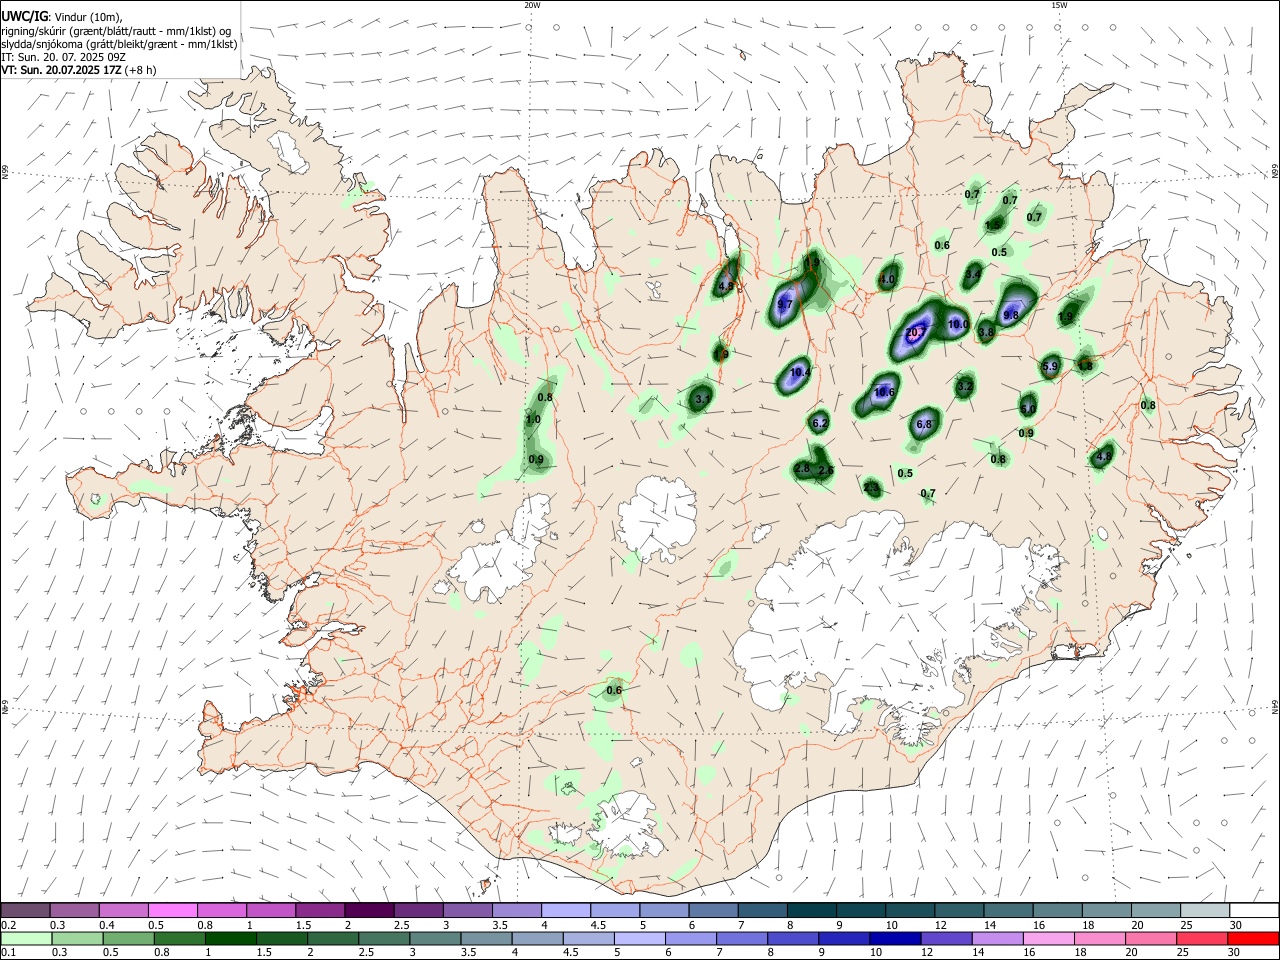The image size is (1280, 960).
Task: Click the 5.0 precipitation label
Action: tap(1028, 408)
